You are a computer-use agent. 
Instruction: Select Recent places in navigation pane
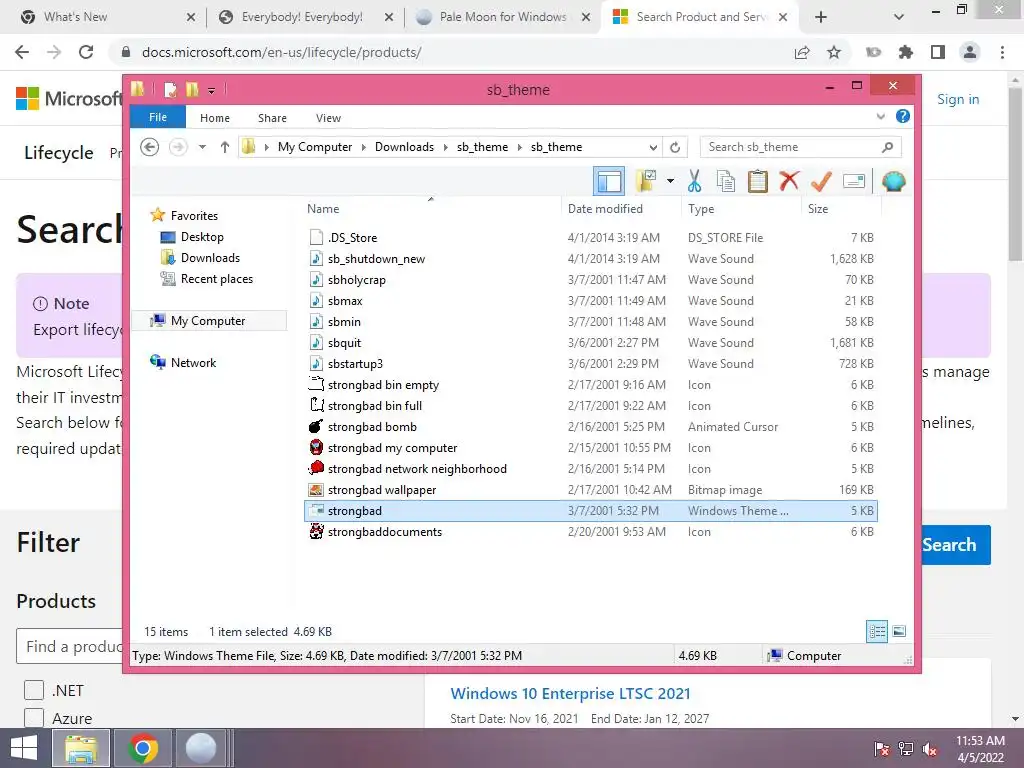coord(216,279)
